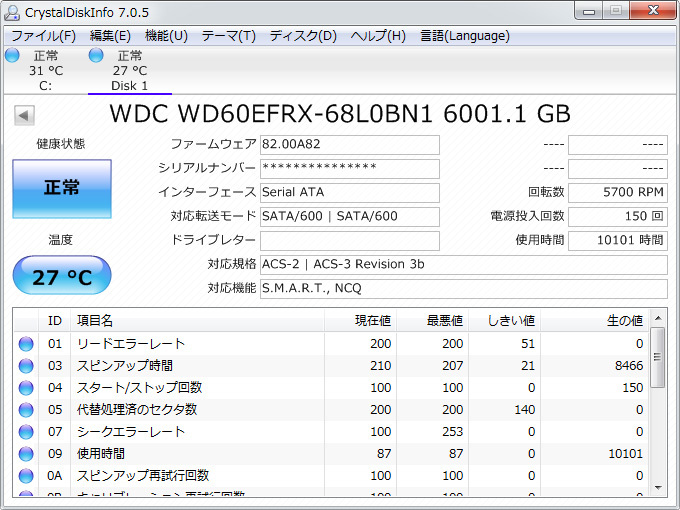The image size is (680, 510).
Task: Switch to the Disk 1 tab
Action: (130, 71)
